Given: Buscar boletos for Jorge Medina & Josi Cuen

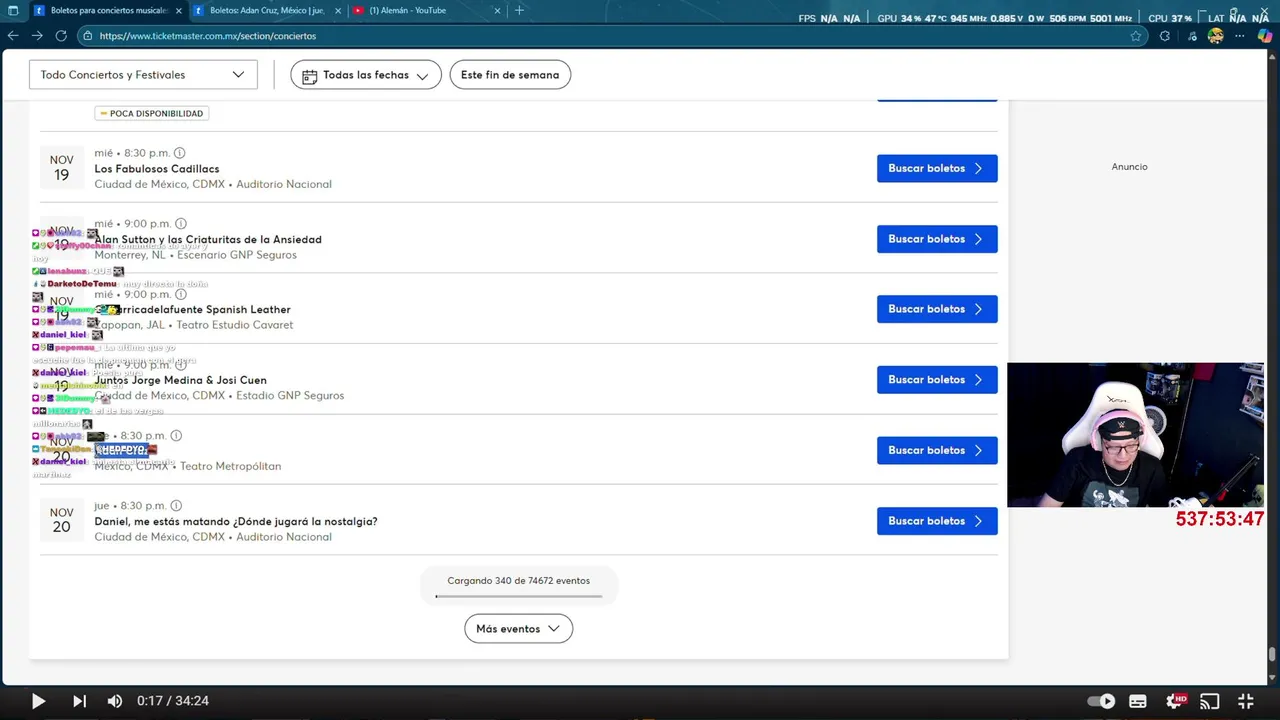Looking at the screenshot, I should 937,380.
